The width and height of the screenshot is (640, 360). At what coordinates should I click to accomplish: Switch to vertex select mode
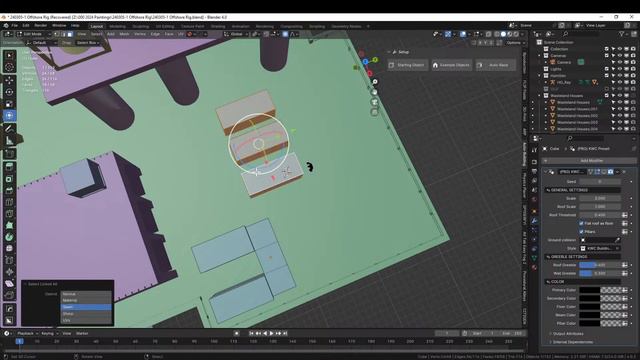(x=57, y=34)
